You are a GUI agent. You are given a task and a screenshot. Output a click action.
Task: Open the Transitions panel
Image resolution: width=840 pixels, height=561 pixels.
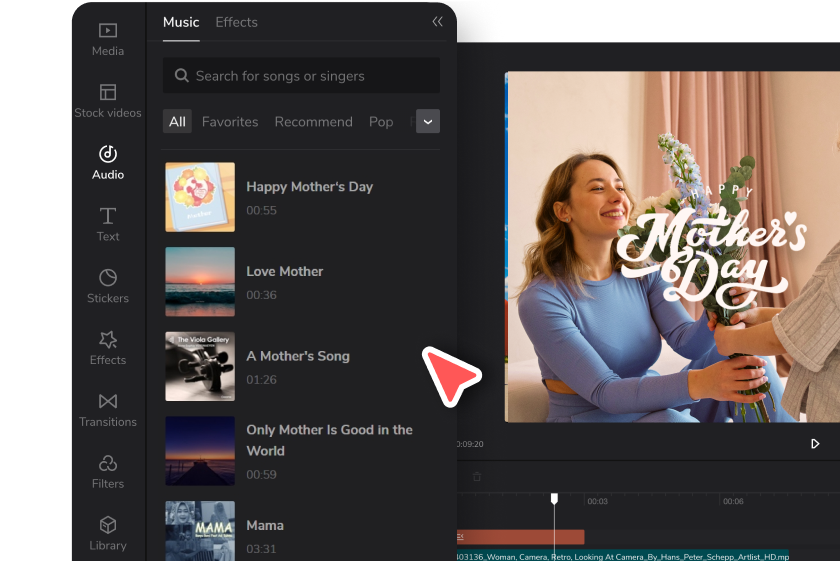coord(108,410)
